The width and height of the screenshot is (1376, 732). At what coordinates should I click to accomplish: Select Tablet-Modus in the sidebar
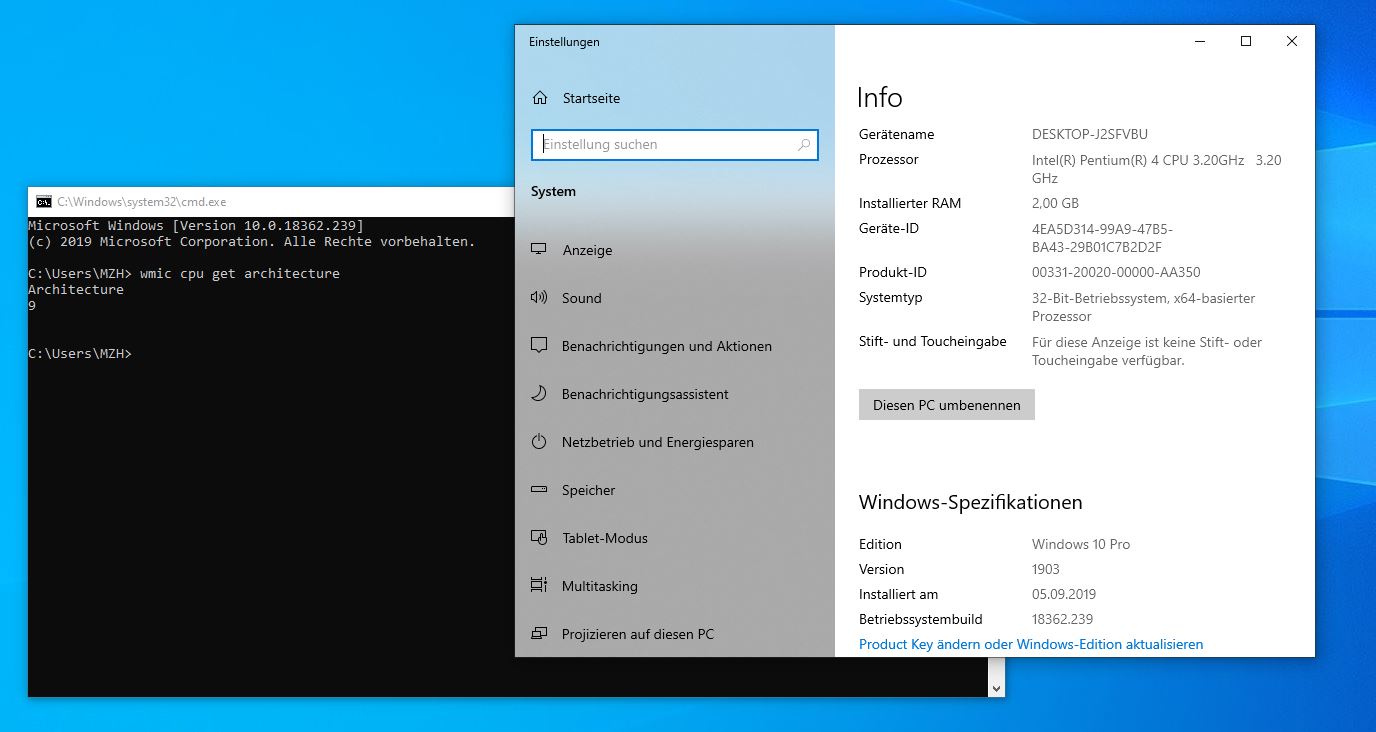(675, 538)
